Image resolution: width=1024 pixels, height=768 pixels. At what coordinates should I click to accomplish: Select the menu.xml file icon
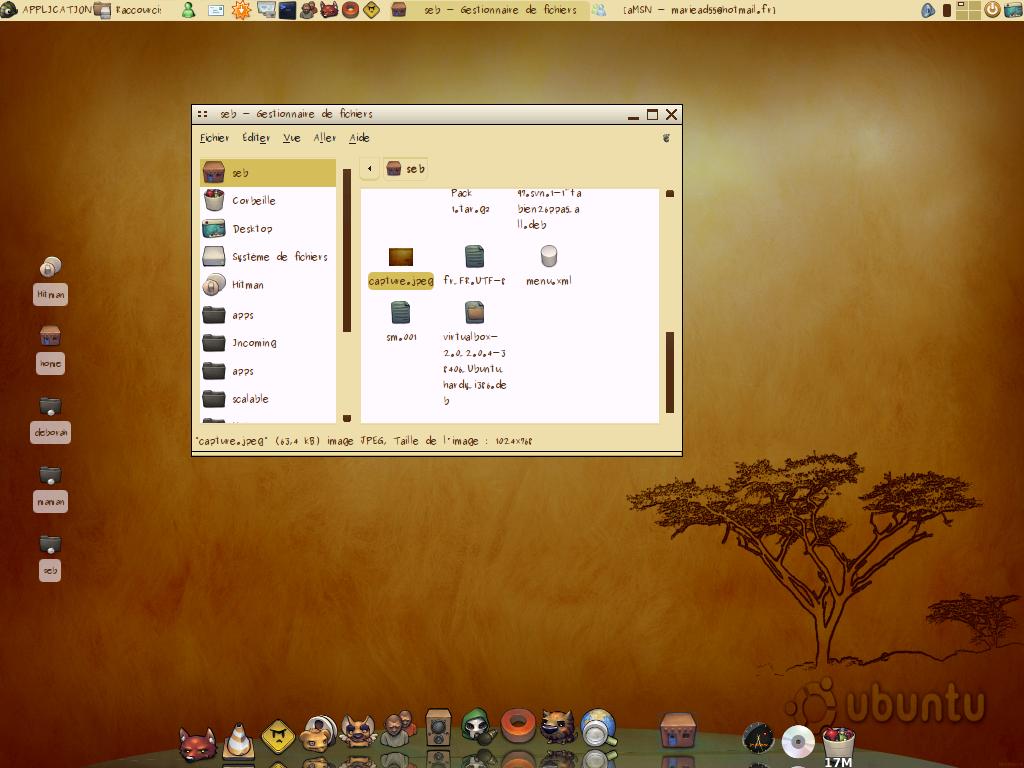pyautogui.click(x=549, y=257)
